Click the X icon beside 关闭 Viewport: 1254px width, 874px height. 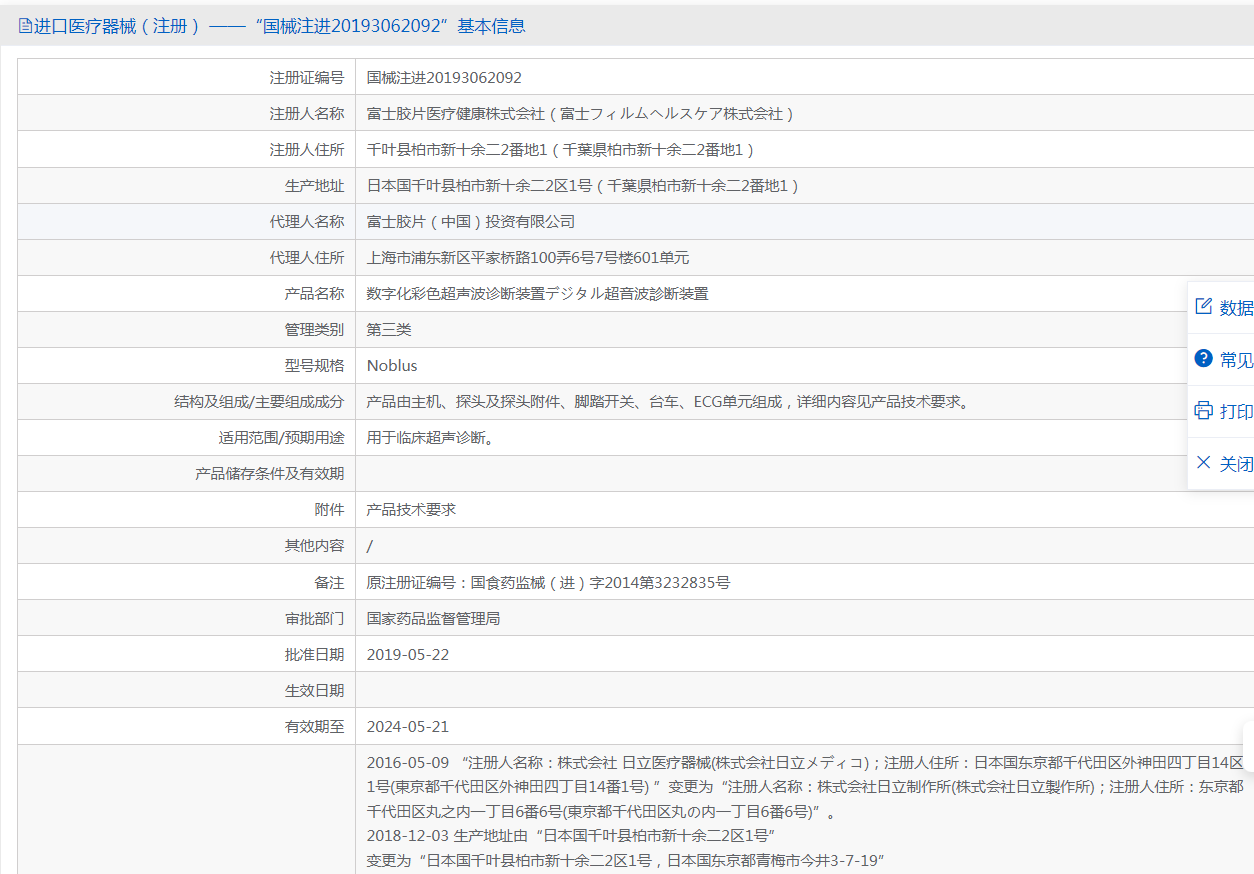click(x=1204, y=463)
